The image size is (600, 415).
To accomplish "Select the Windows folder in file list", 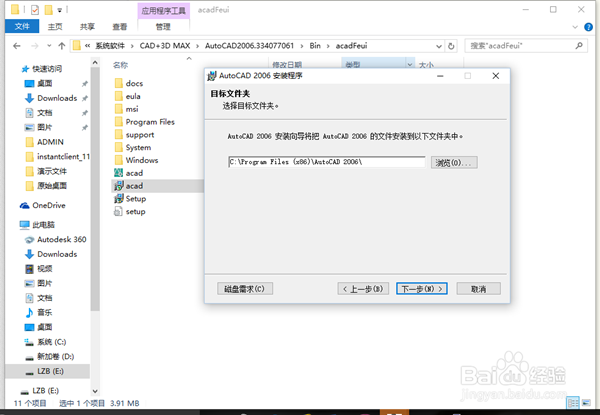I will point(136,160).
